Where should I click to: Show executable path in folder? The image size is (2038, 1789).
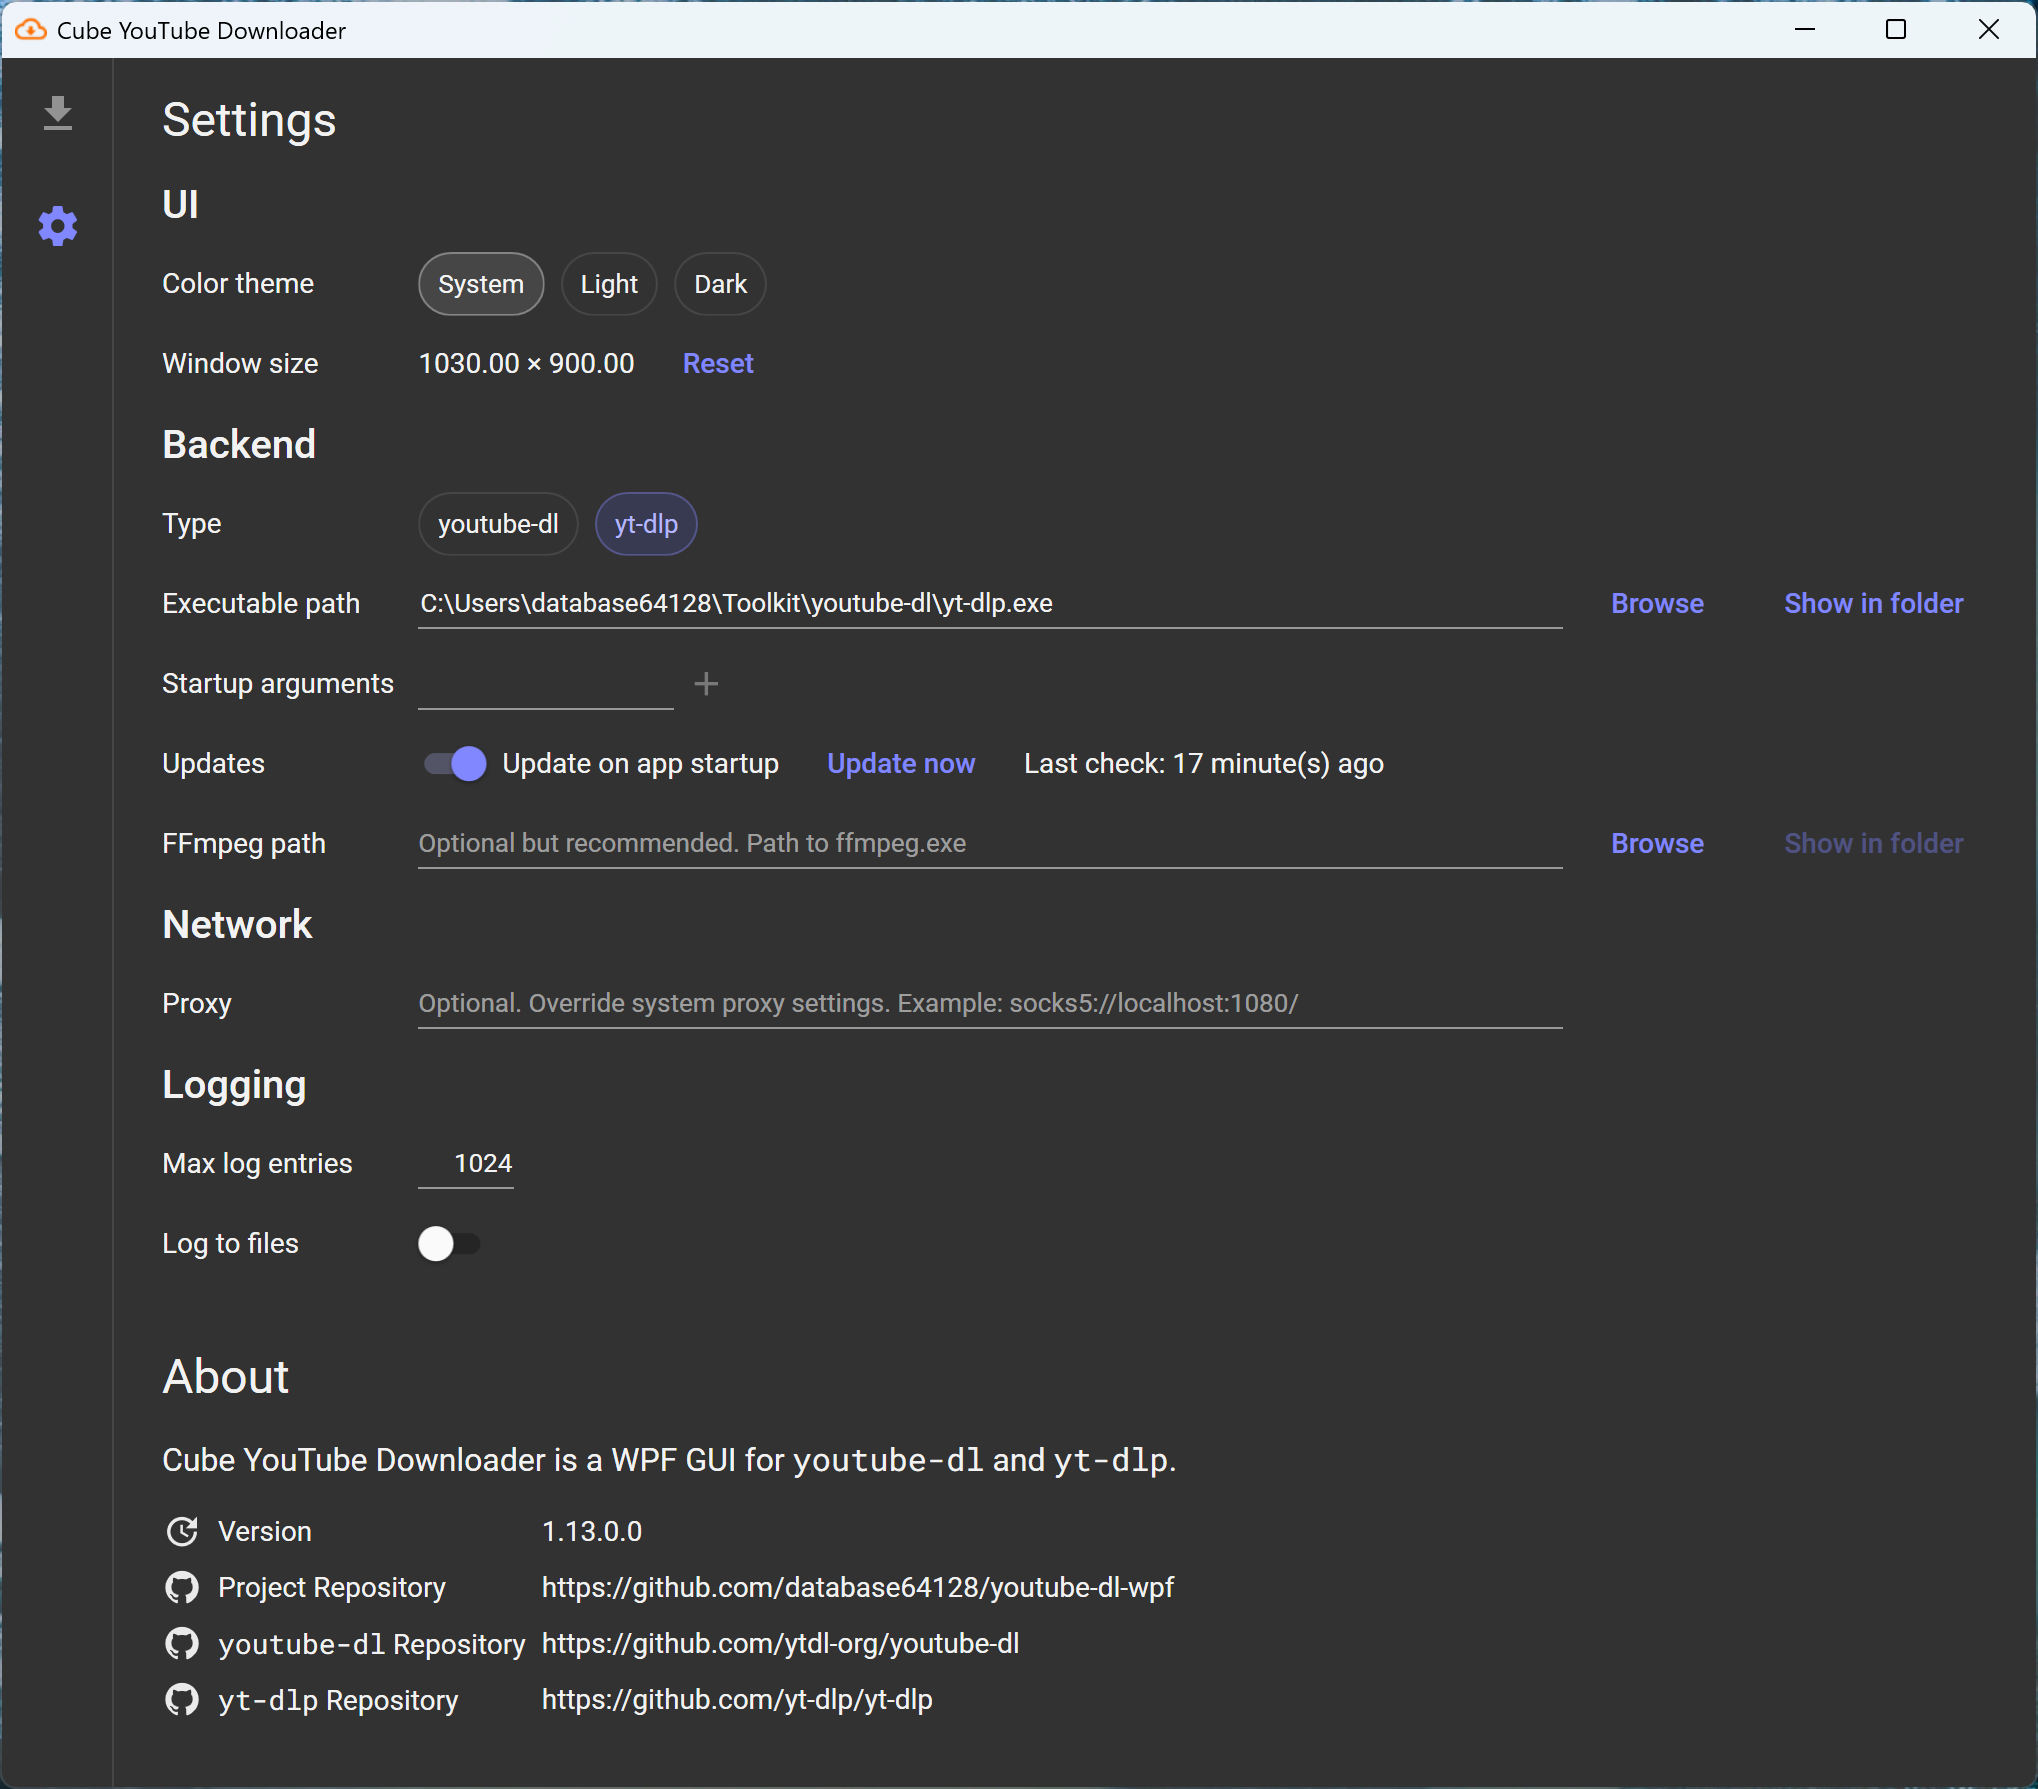[x=1873, y=604]
